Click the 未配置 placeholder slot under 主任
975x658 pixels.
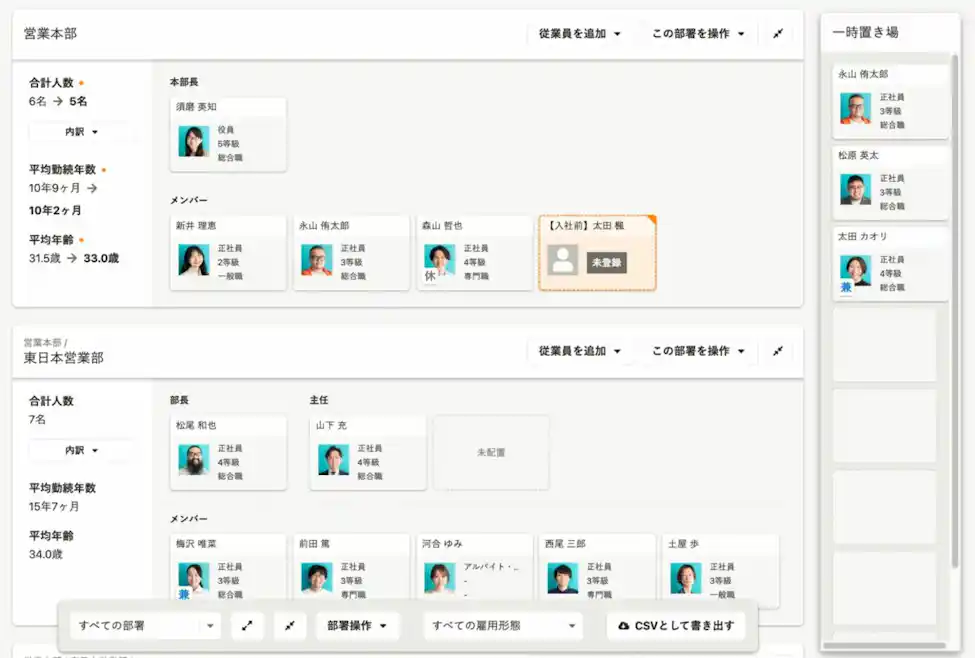(x=491, y=452)
